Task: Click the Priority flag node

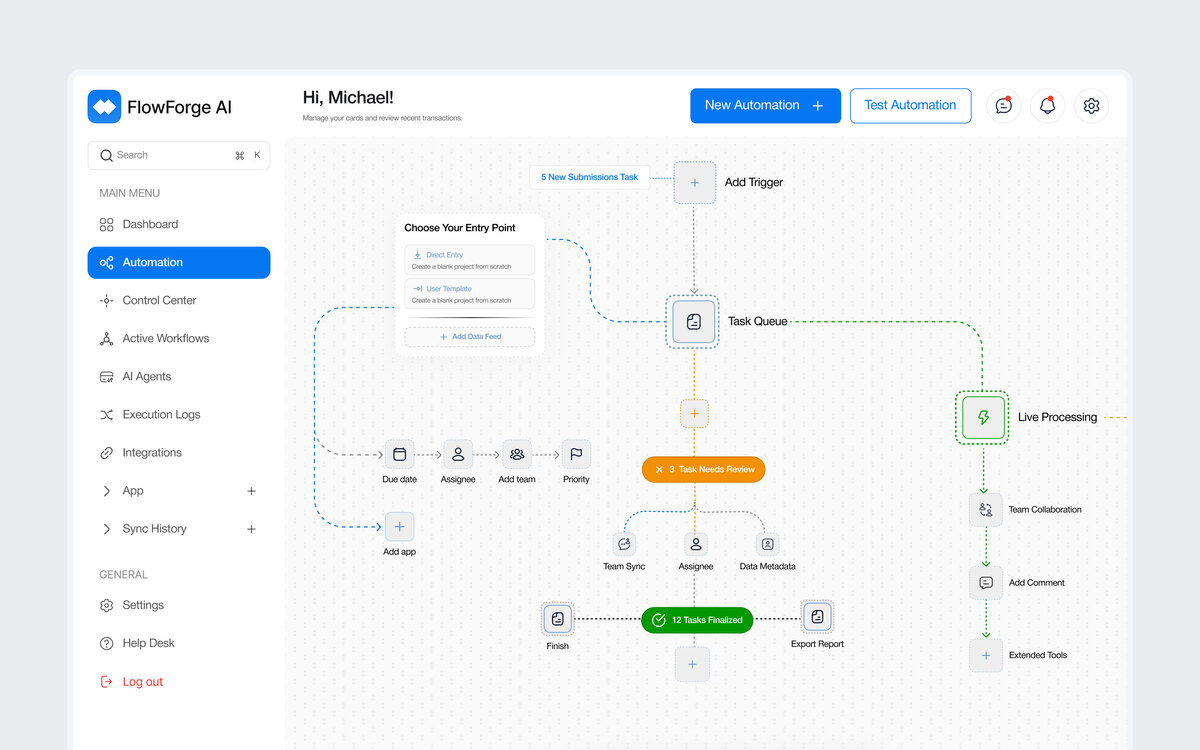Action: click(576, 454)
